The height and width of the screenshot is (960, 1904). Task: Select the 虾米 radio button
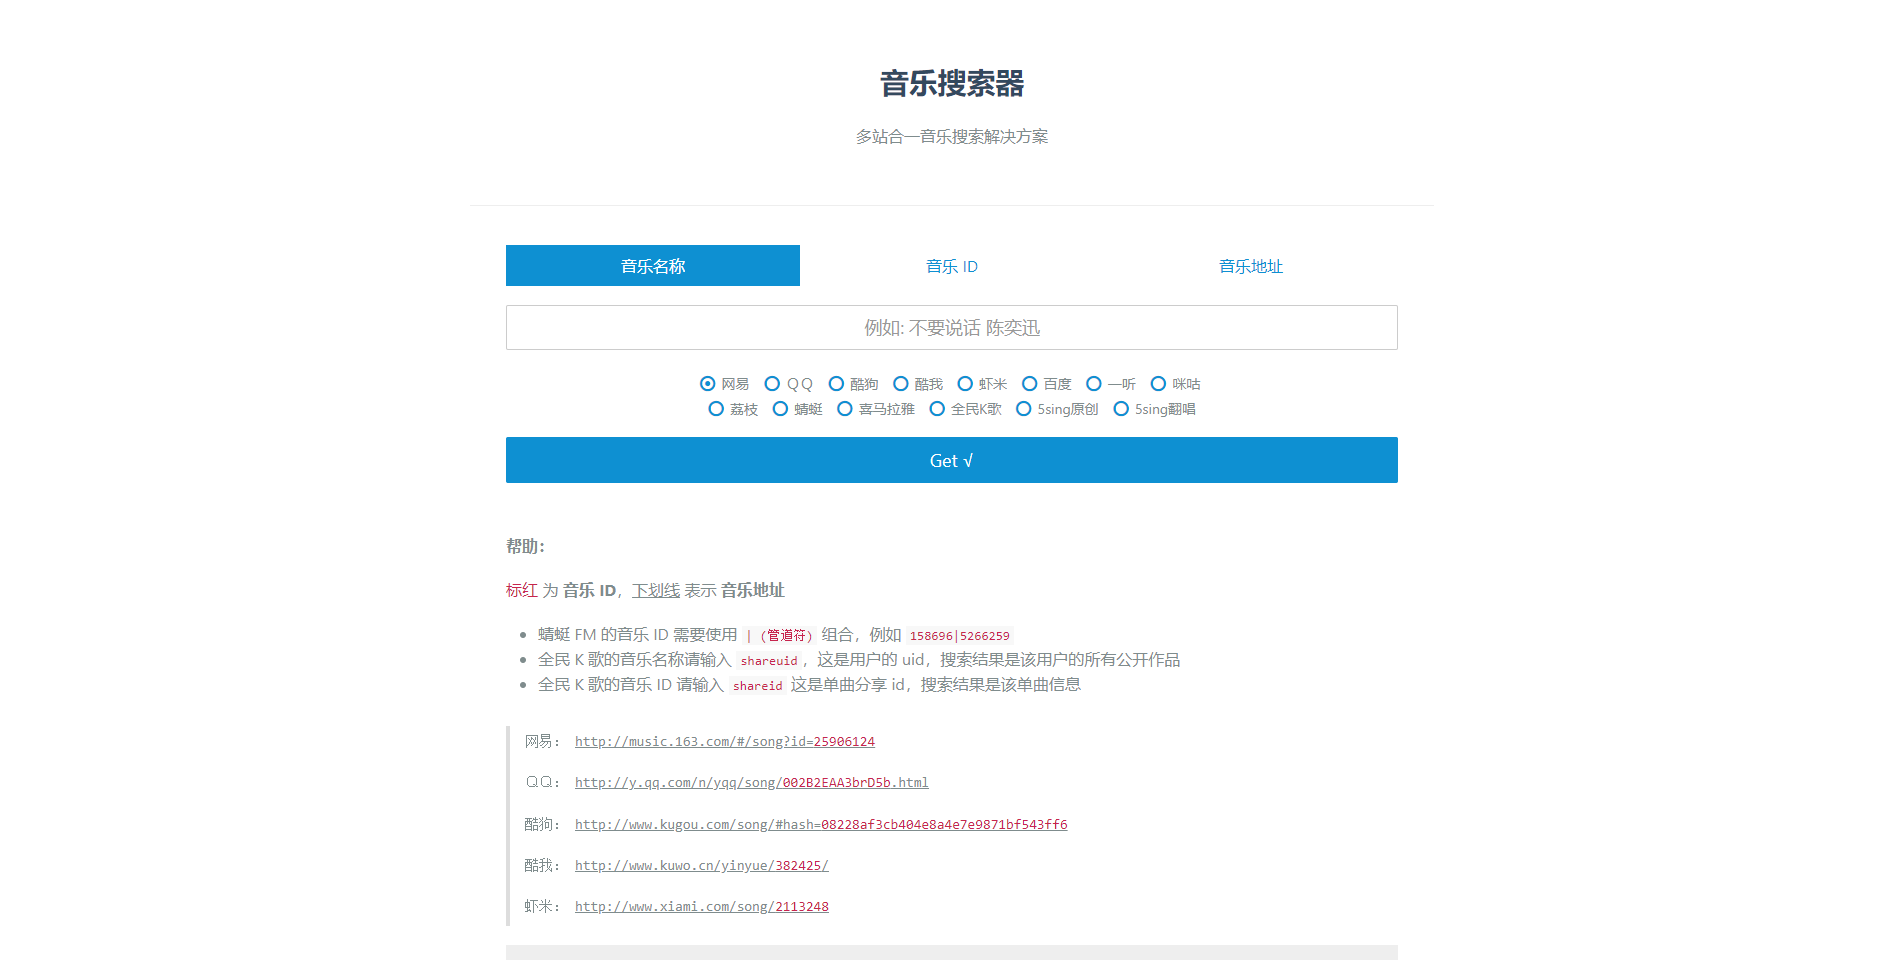(965, 384)
